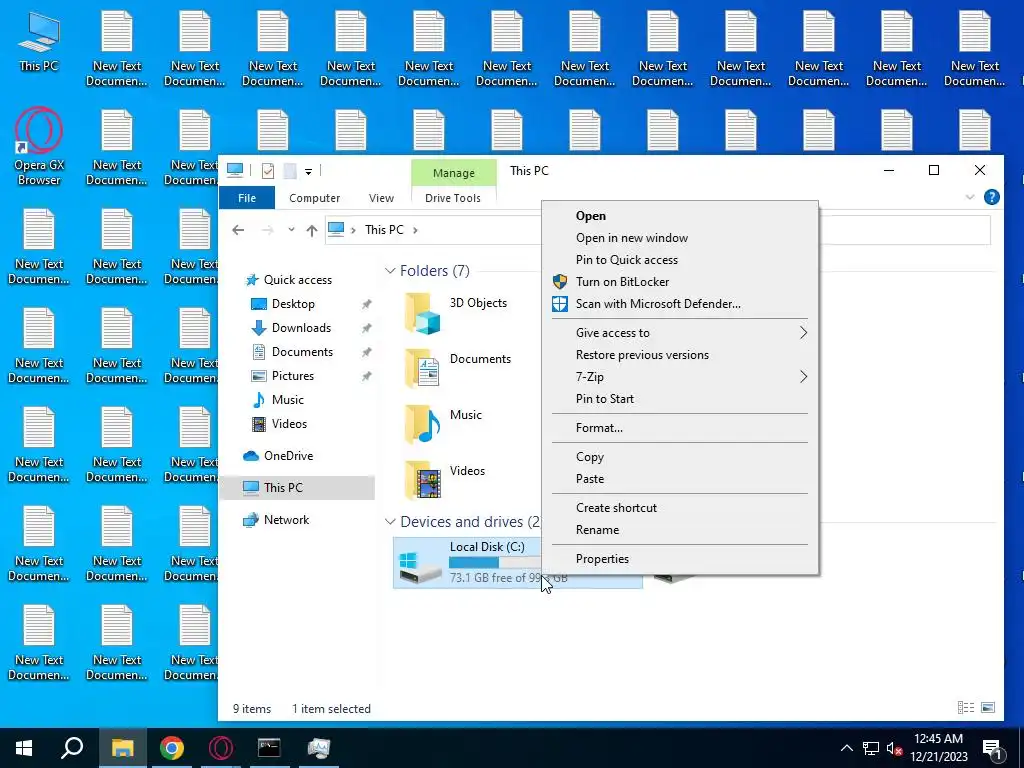Expand breadcrumb arrow after This PC

pos(415,230)
